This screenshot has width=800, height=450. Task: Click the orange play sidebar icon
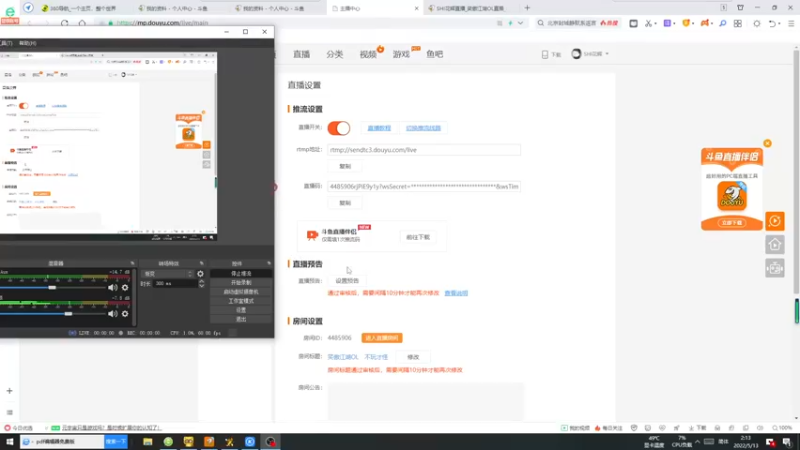click(x=775, y=221)
